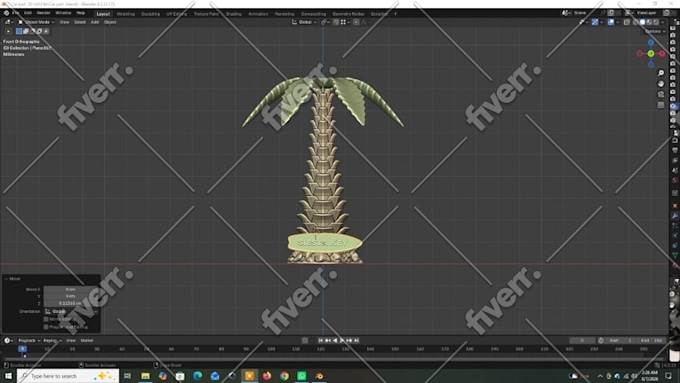The image size is (680, 383).
Task: Open the timeline Marker menu
Action: point(87,340)
